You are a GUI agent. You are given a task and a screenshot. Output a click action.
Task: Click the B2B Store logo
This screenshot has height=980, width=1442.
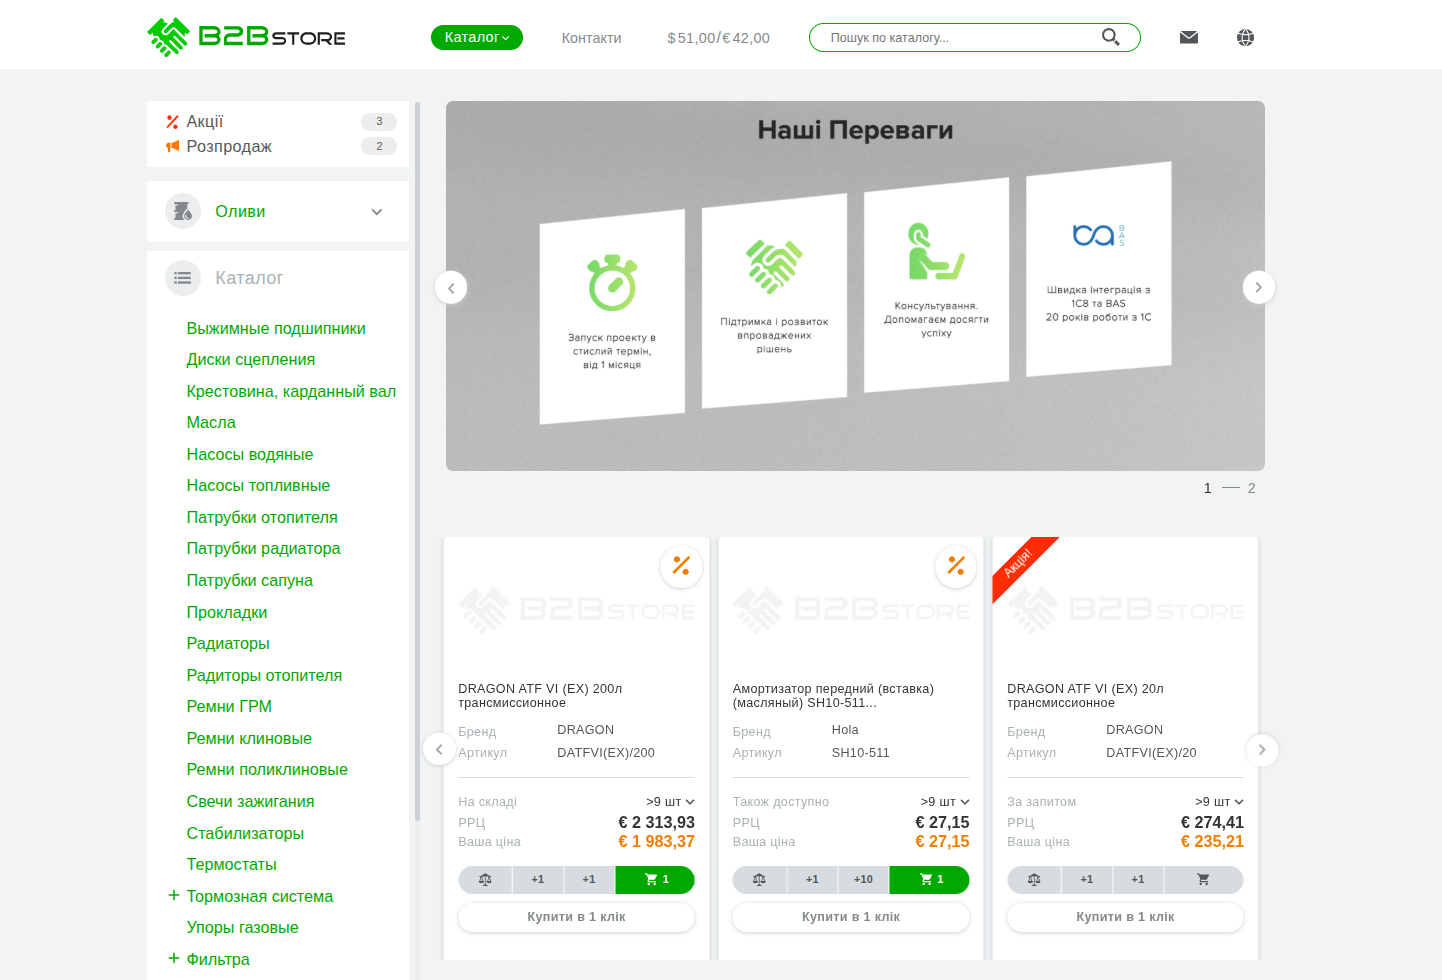pos(247,38)
